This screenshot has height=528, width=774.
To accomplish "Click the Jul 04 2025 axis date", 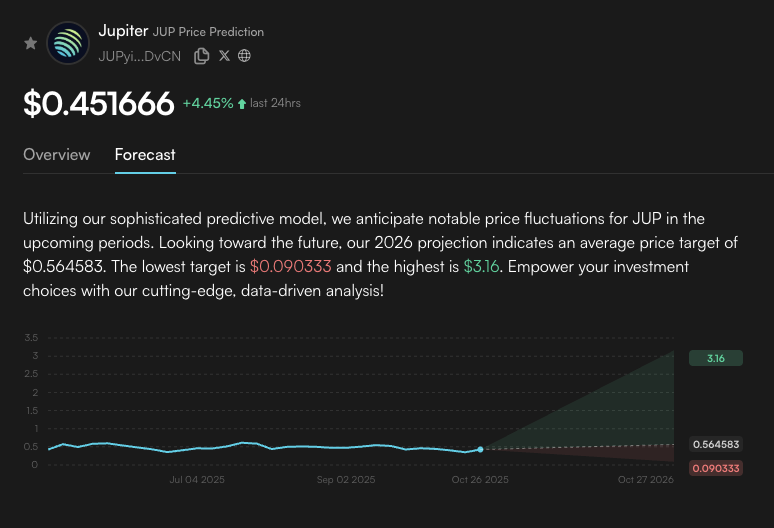I will coord(196,480).
